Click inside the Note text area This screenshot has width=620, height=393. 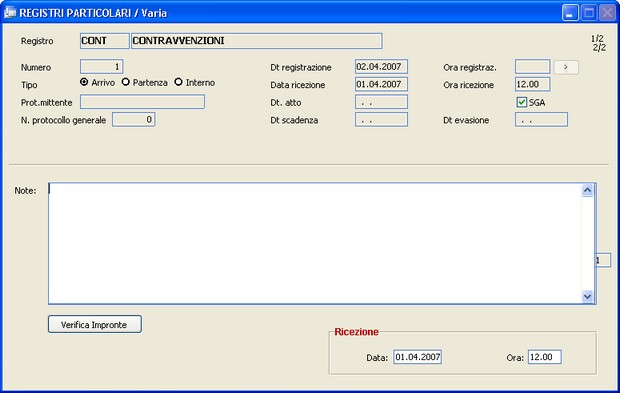(315, 243)
